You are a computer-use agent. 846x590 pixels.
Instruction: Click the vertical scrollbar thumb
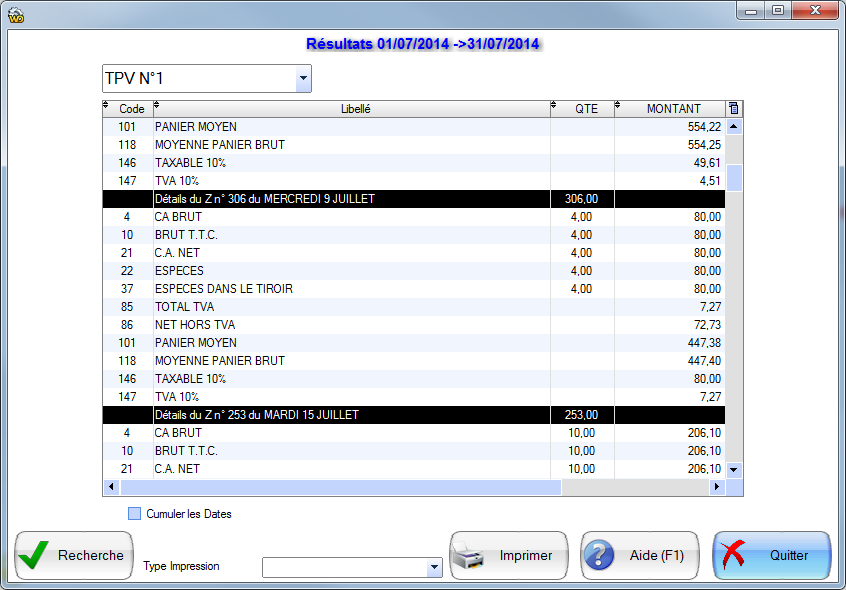(x=734, y=177)
